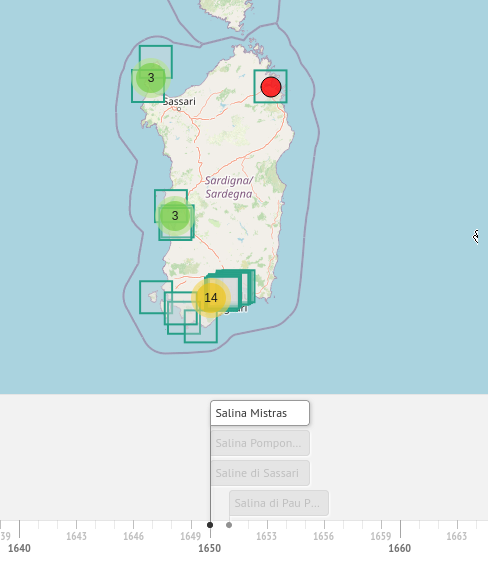The image size is (488, 578).
Task: Click the 1653 tick on the timeline
Action: click(266, 536)
